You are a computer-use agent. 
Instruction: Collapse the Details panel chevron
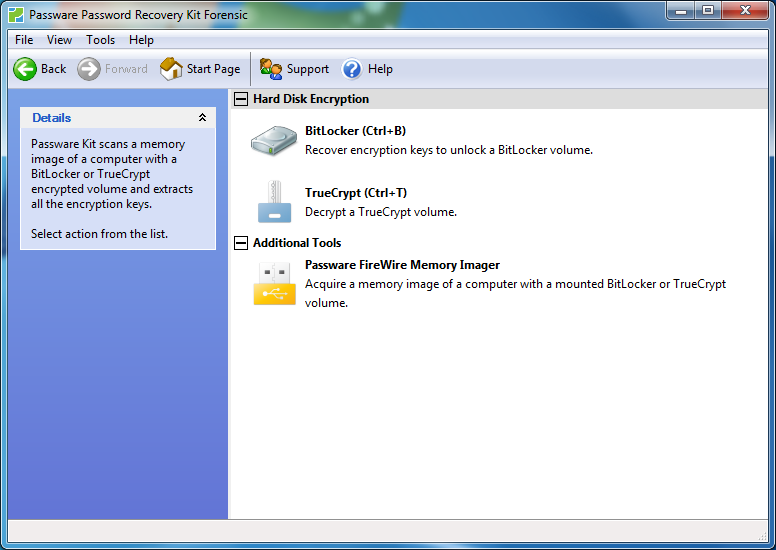point(202,118)
